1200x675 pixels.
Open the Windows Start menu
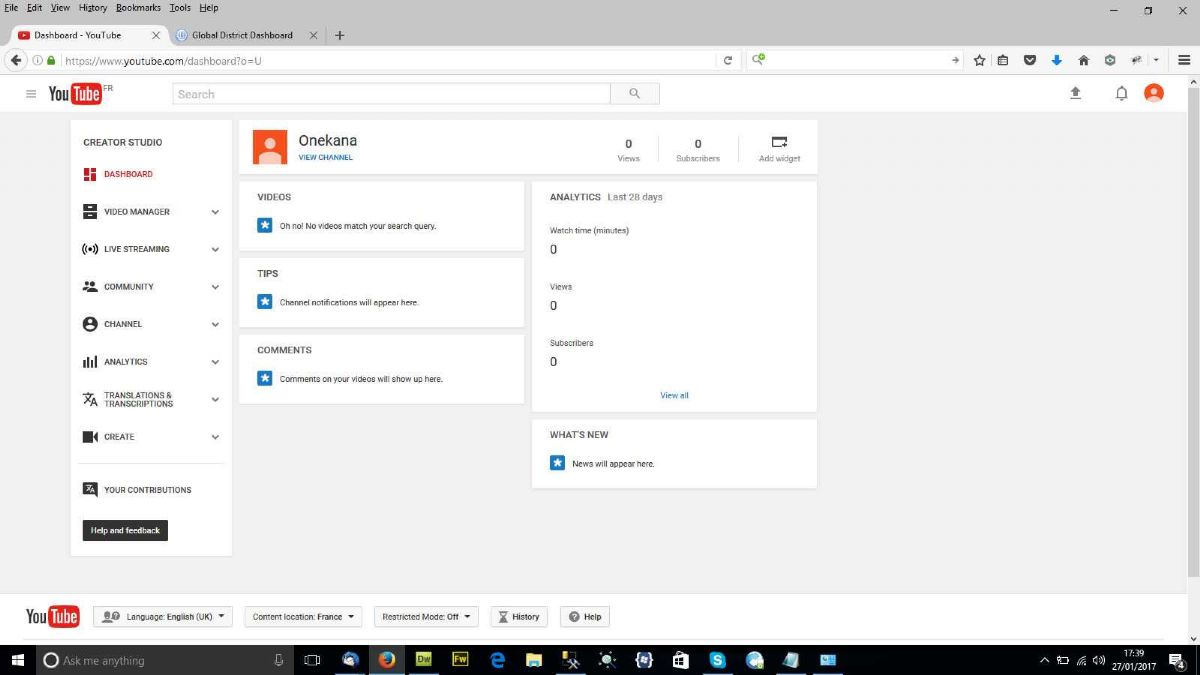(x=17, y=660)
